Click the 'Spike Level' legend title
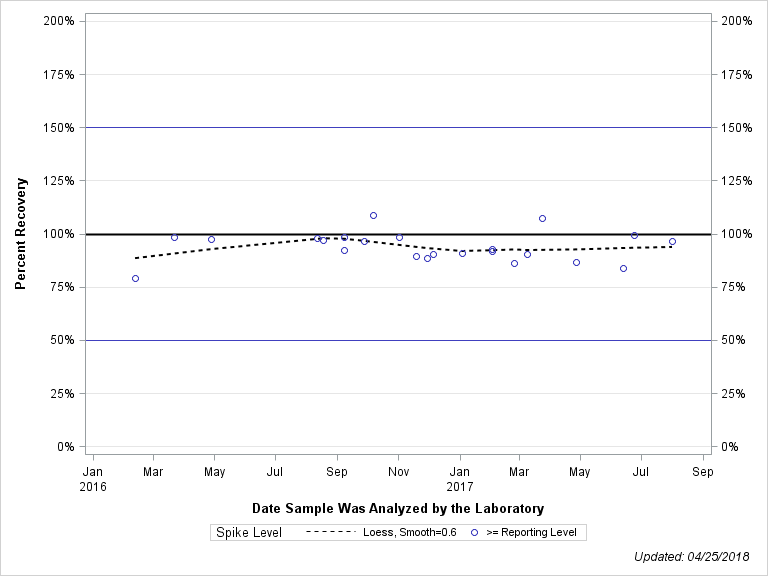This screenshot has height=576, width=768. click(248, 532)
